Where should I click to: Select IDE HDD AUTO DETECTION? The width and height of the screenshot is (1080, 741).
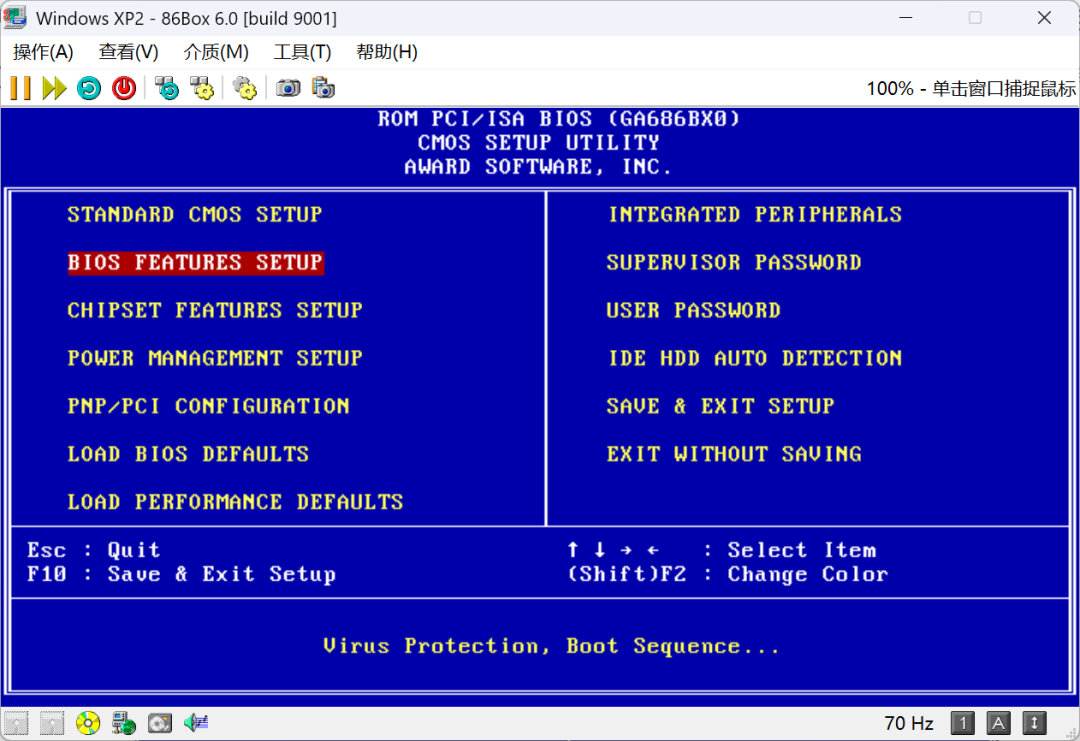click(x=755, y=358)
